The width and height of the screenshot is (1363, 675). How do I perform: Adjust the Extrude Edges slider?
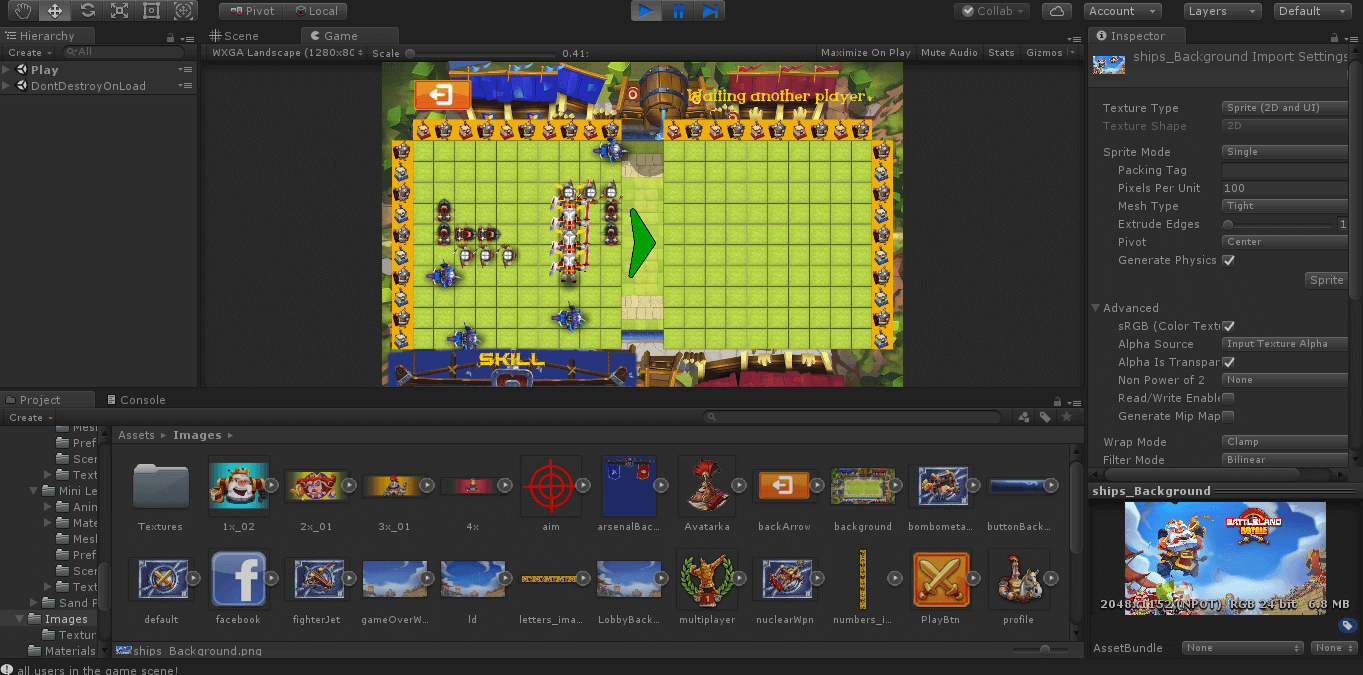pos(1280,225)
